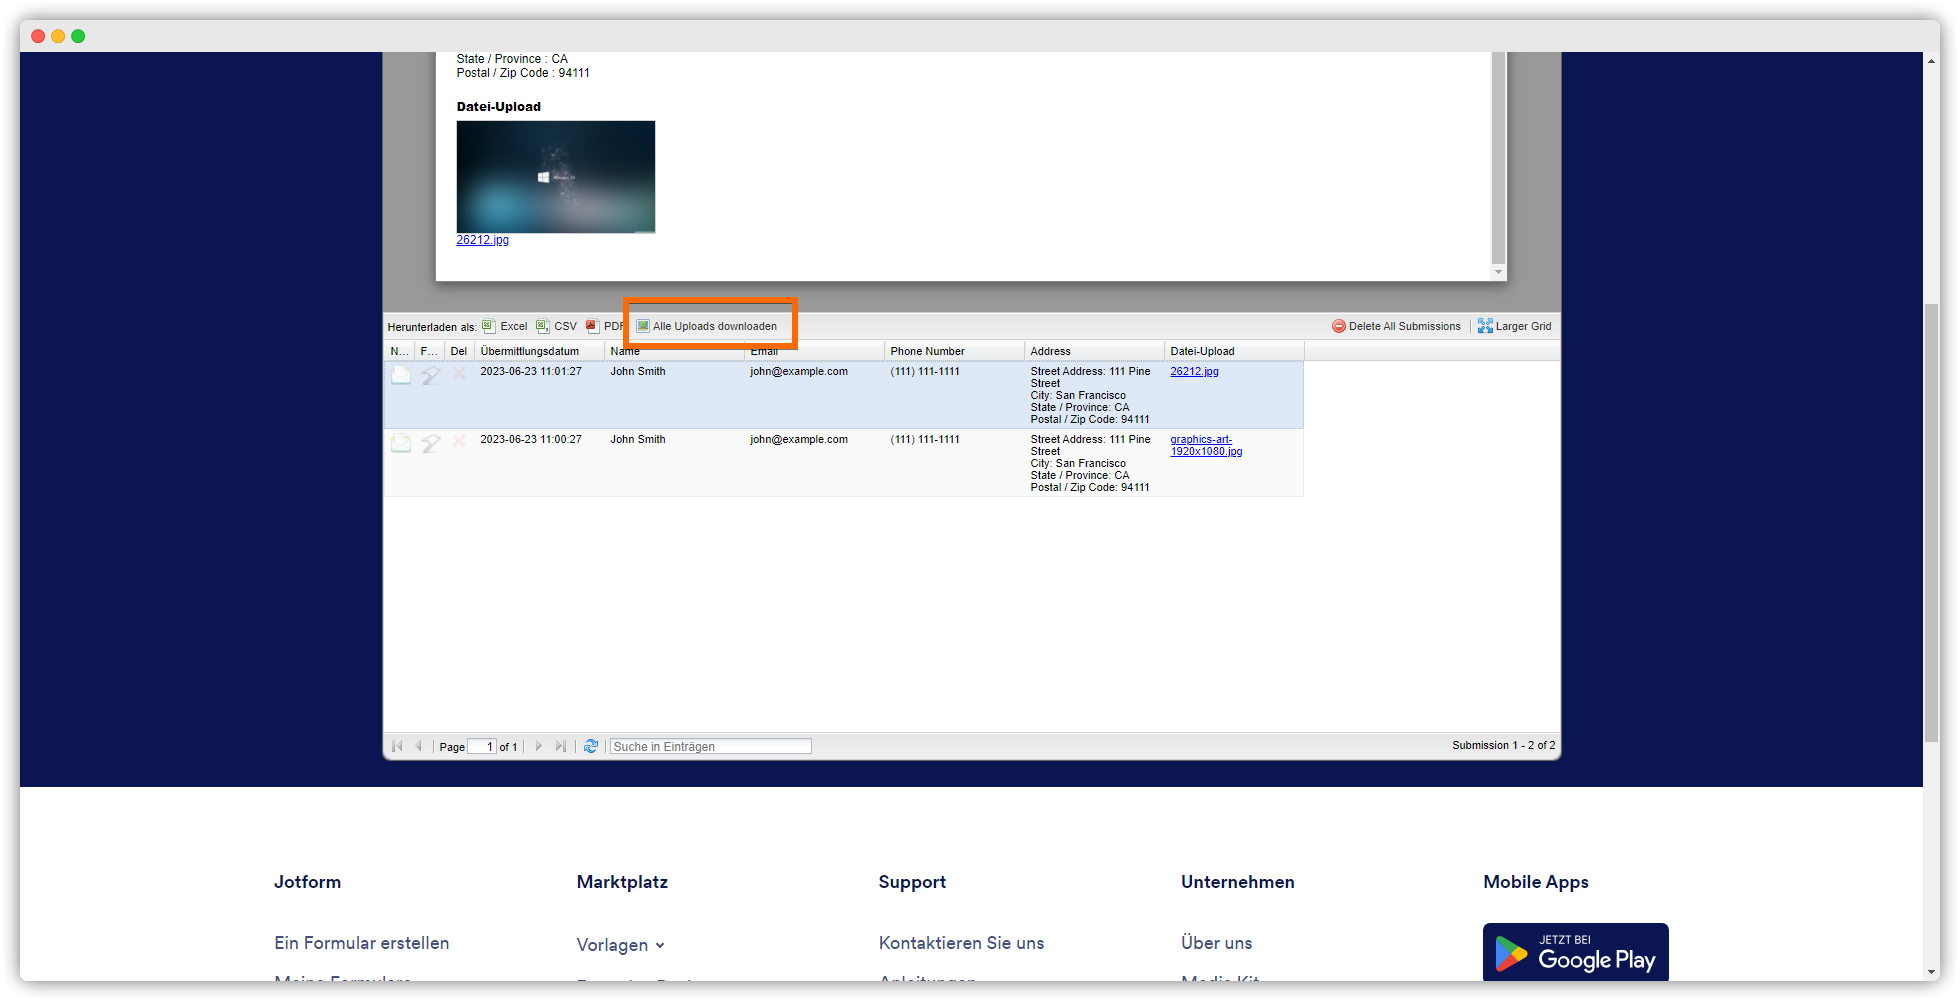The height and width of the screenshot is (1001, 1960).
Task: Toggle read envelope icon for 11:01:27 submission
Action: (x=401, y=375)
